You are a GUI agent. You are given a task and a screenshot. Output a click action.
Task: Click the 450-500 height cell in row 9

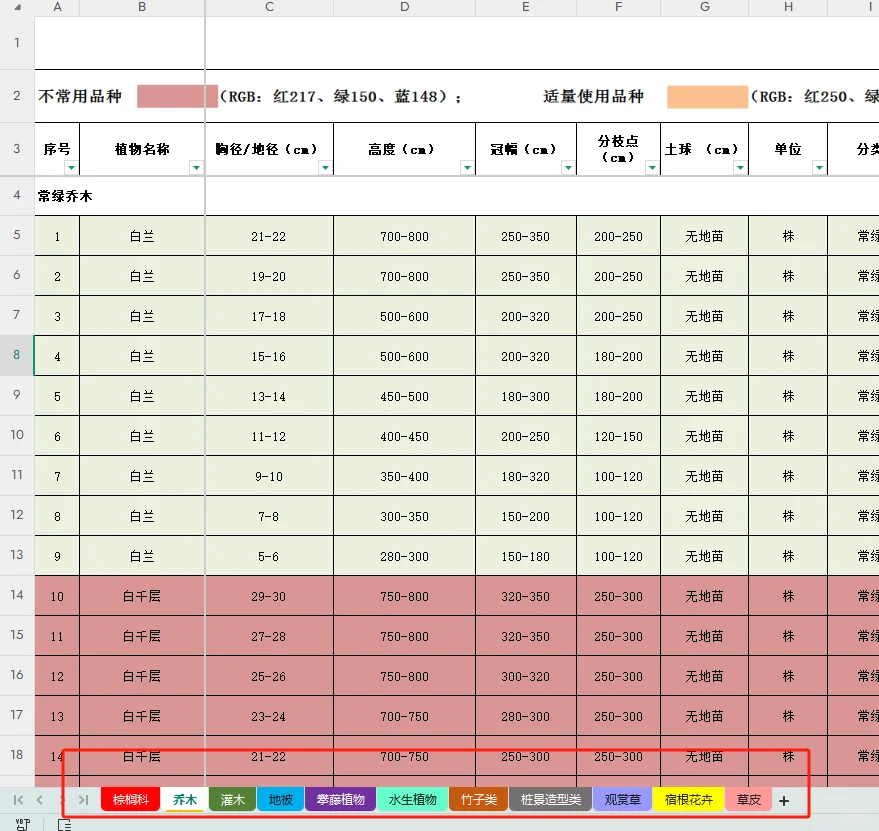pos(404,396)
